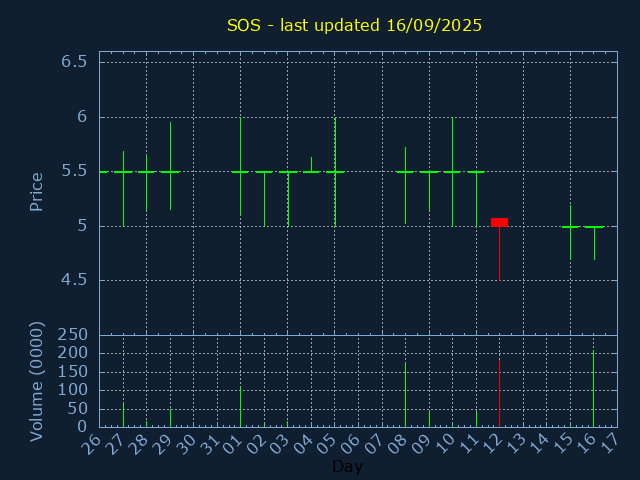Click day label 15 on the x-axis
The width and height of the screenshot is (640, 480).
[x=561, y=444]
